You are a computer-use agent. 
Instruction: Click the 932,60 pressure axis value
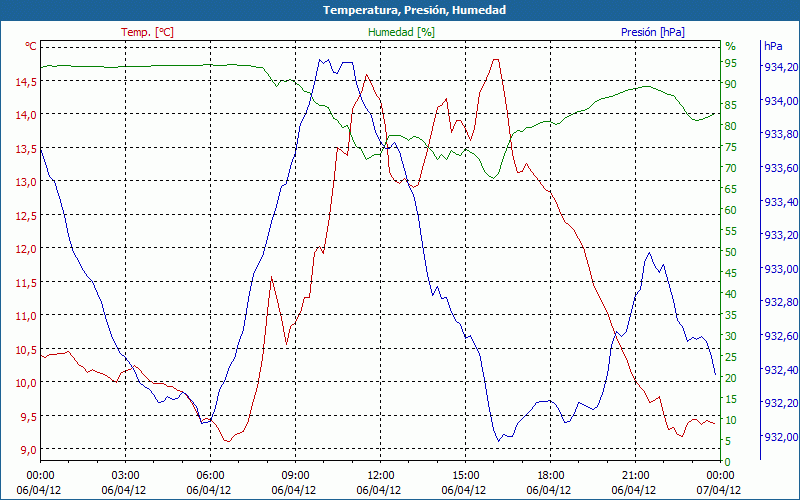(x=781, y=336)
